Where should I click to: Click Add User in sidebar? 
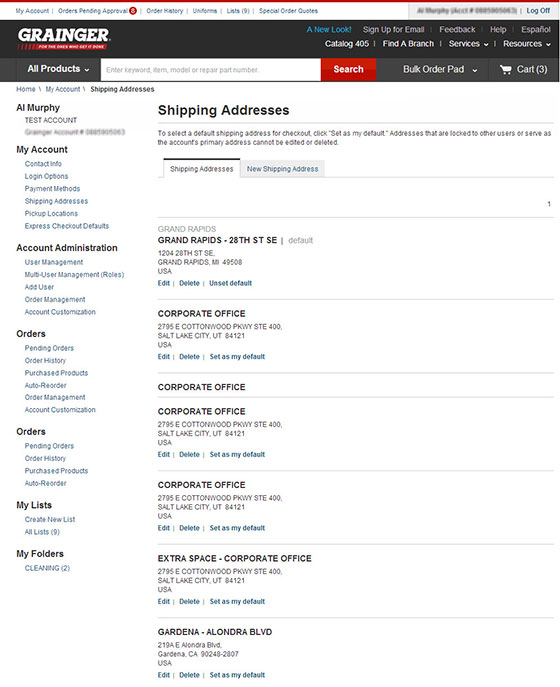39,287
